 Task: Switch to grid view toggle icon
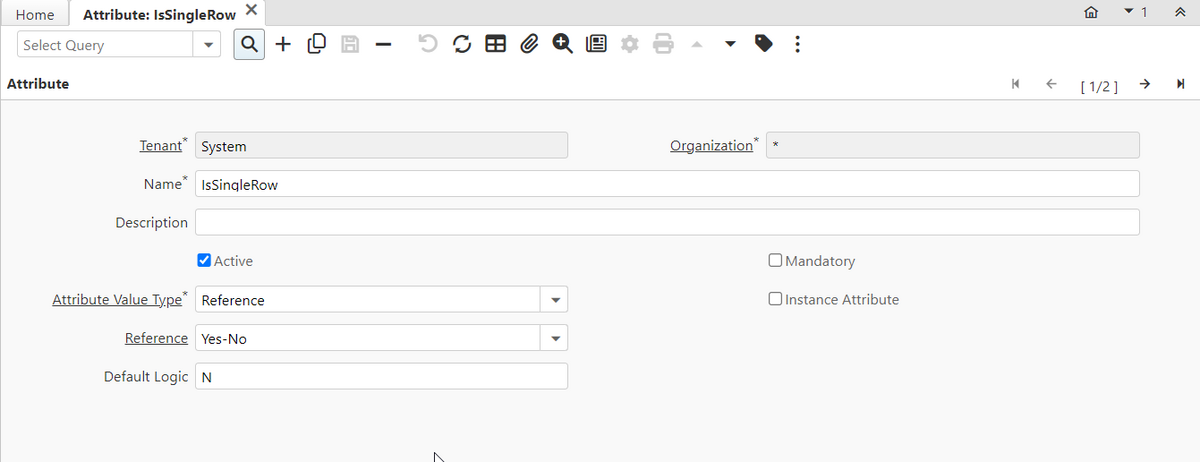tap(495, 44)
